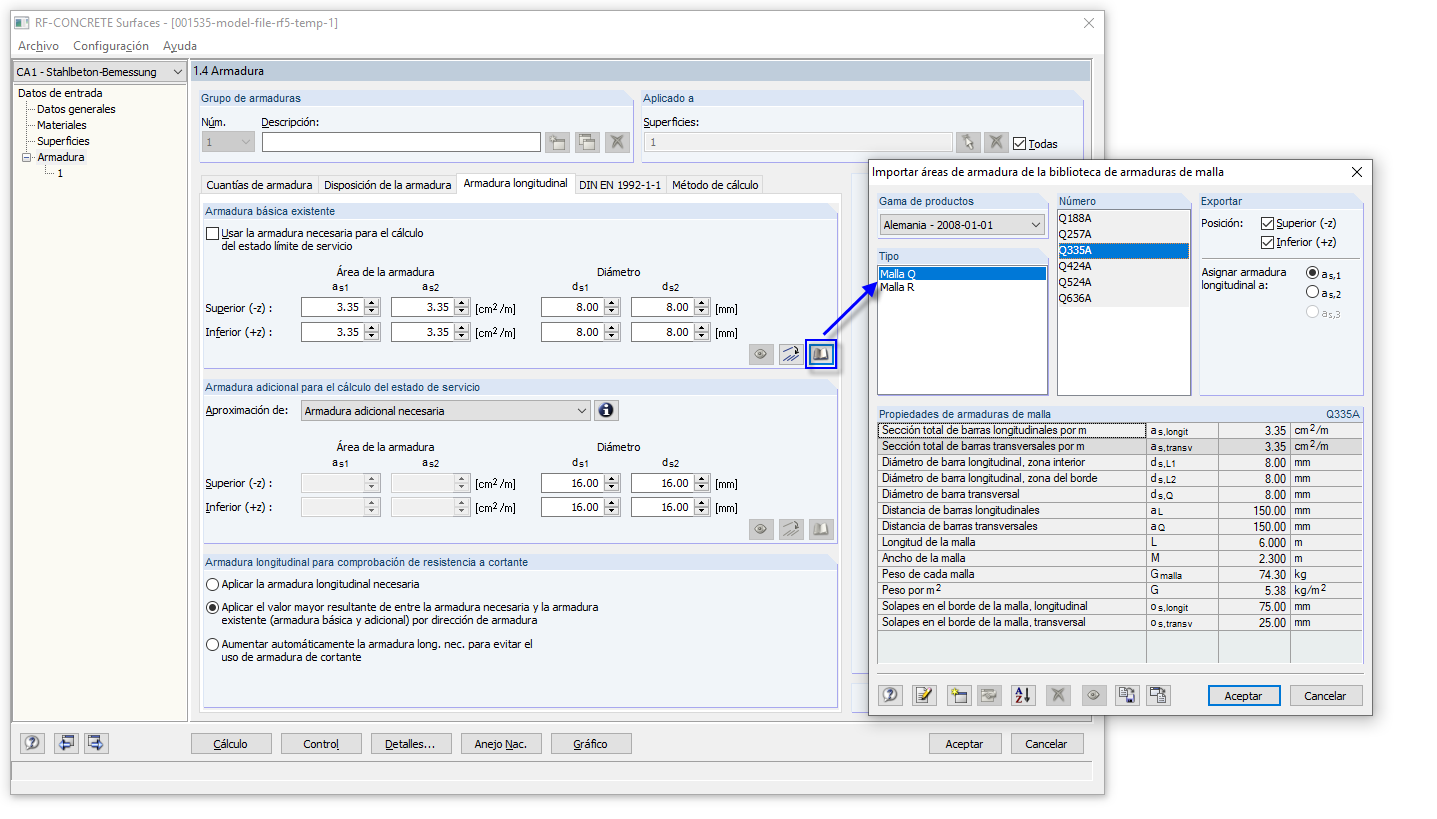Click the greyed eye icon in the dialog toolbar
This screenshot has height=819, width=1437.
click(x=1094, y=695)
